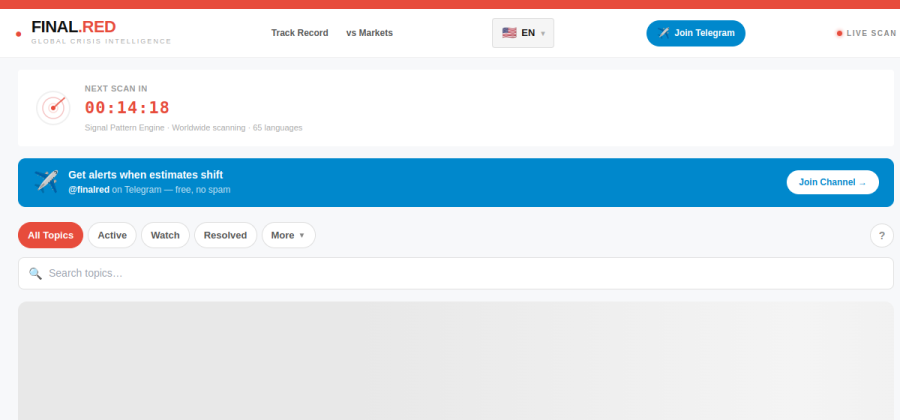
Task: Click the red dot beside the logo
Action: click(x=18, y=34)
